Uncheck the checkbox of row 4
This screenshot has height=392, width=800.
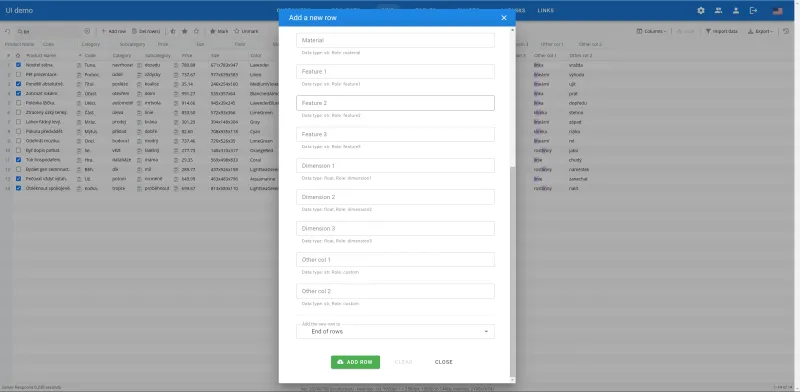click(x=18, y=93)
